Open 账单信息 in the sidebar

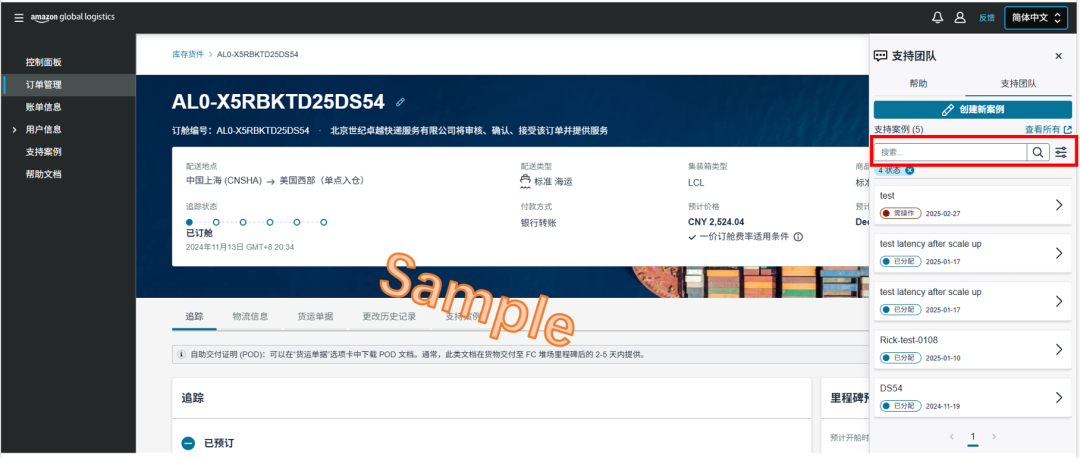[x=43, y=107]
